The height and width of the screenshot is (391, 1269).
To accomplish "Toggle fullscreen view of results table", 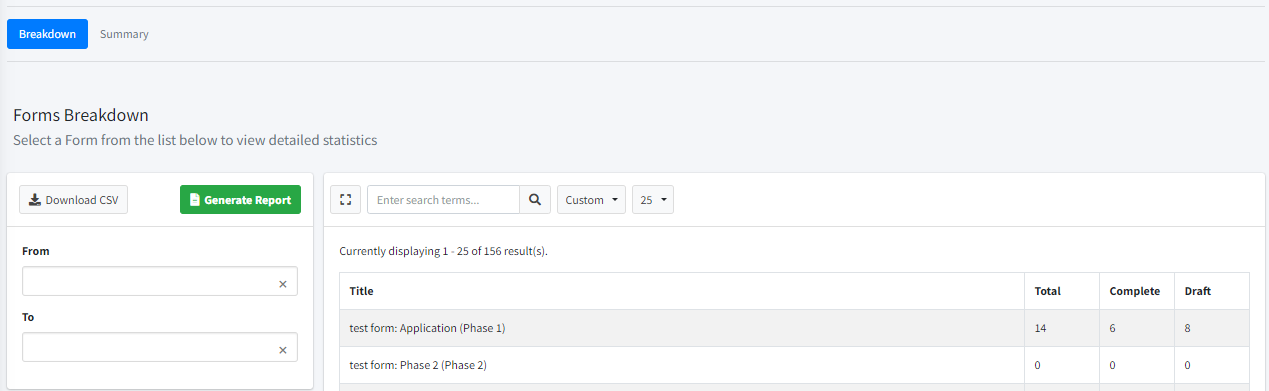I will (x=345, y=200).
